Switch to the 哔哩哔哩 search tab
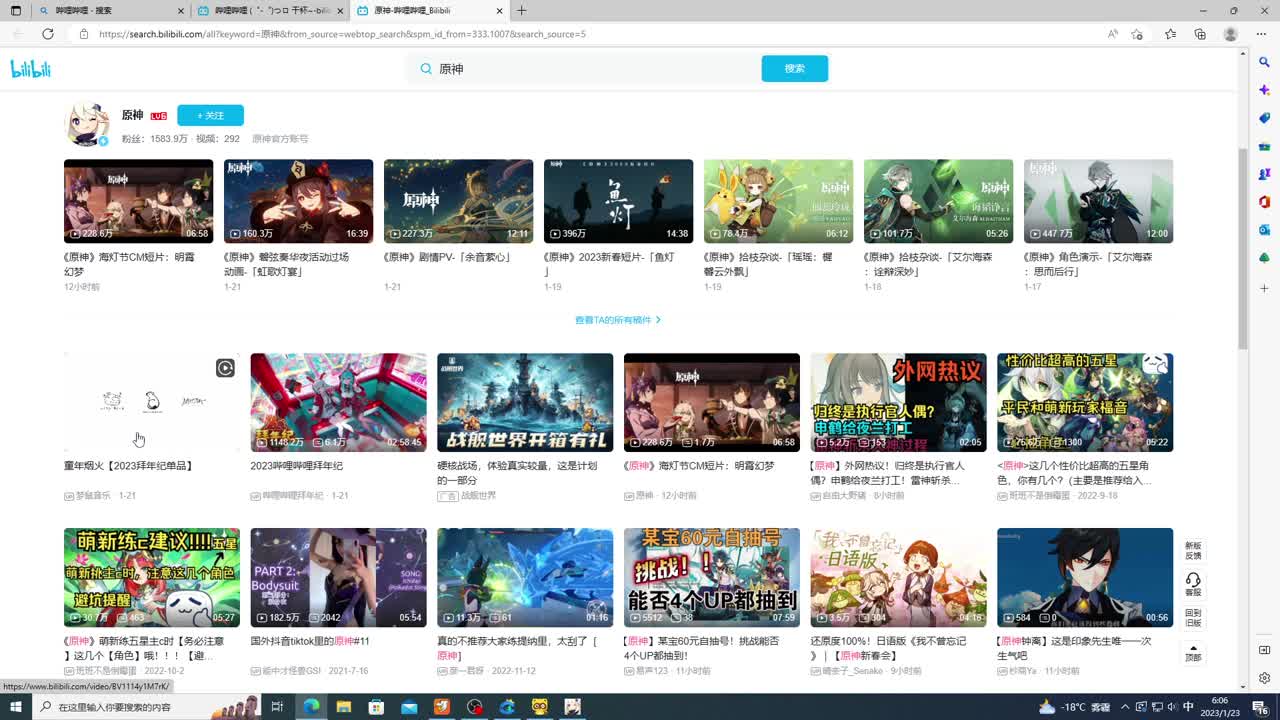Screen dimensions: 1280x720 [100, 12]
